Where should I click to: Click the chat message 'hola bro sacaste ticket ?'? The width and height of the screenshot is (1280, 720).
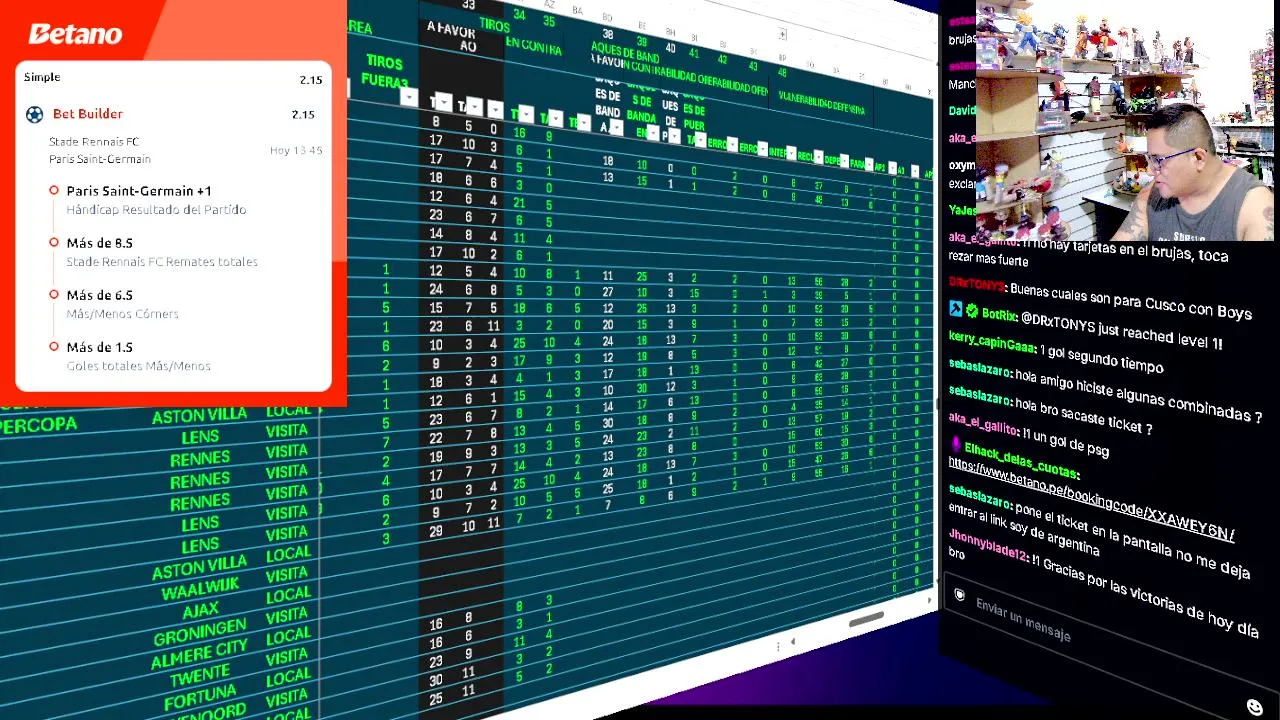(1084, 415)
